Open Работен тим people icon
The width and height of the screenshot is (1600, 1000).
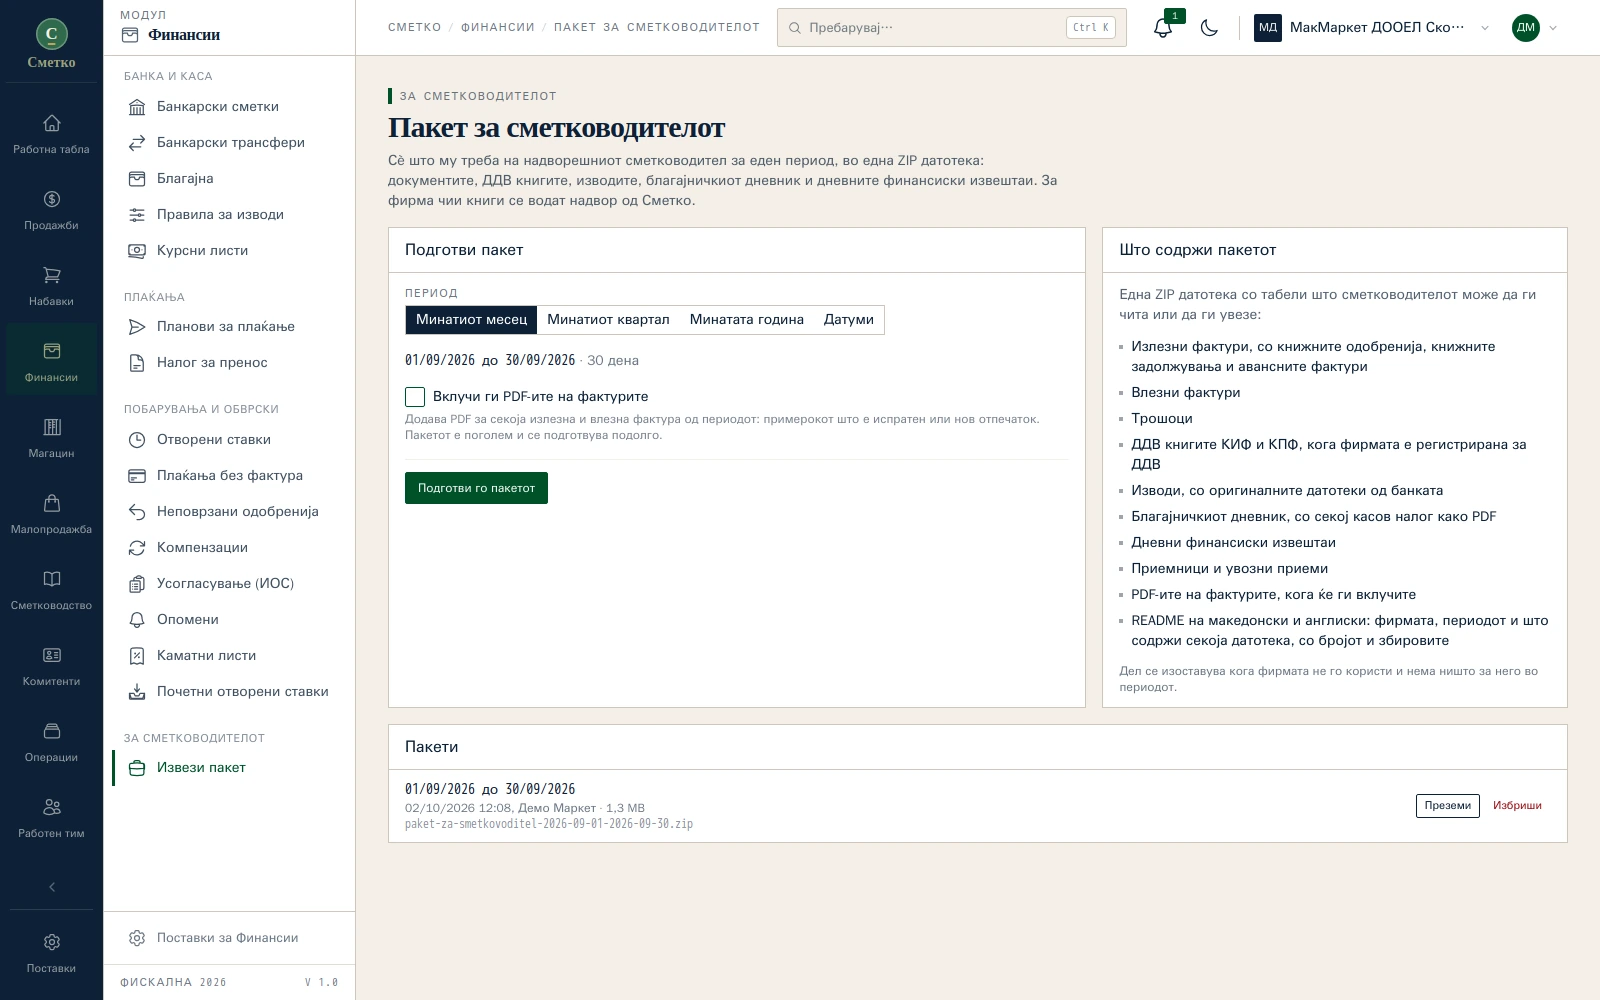(51, 818)
